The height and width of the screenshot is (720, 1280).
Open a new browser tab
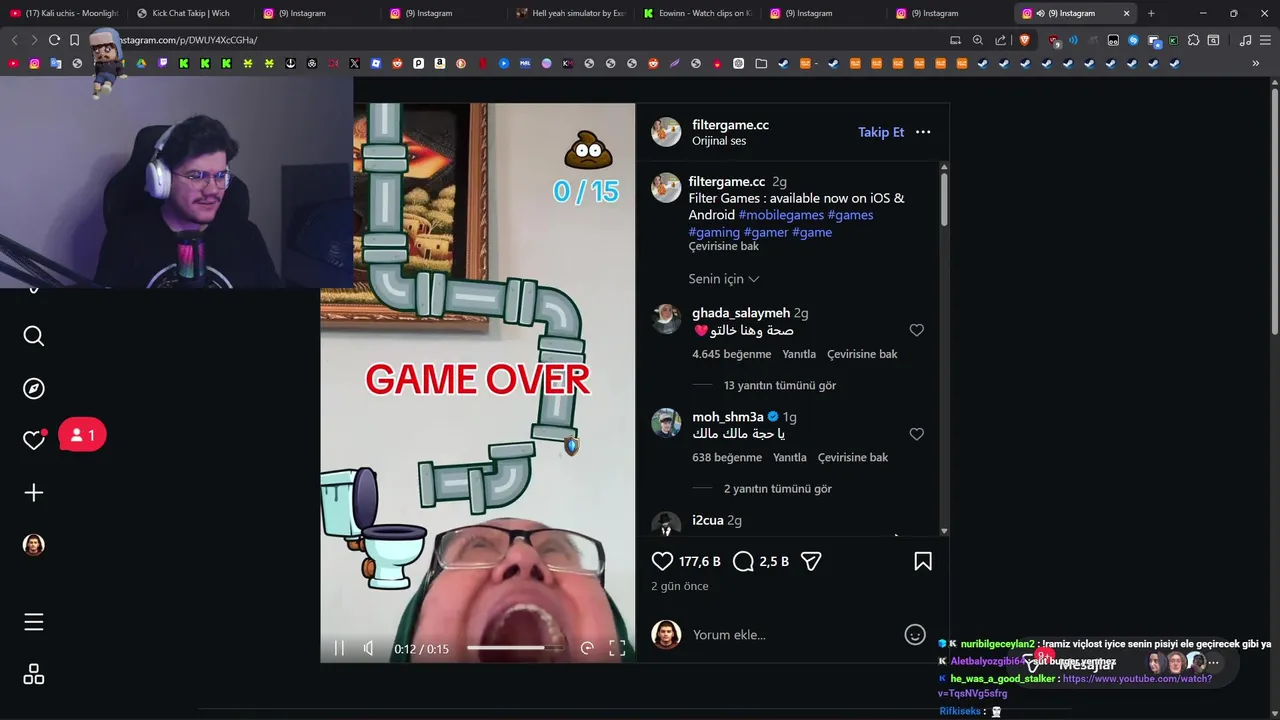(1151, 13)
